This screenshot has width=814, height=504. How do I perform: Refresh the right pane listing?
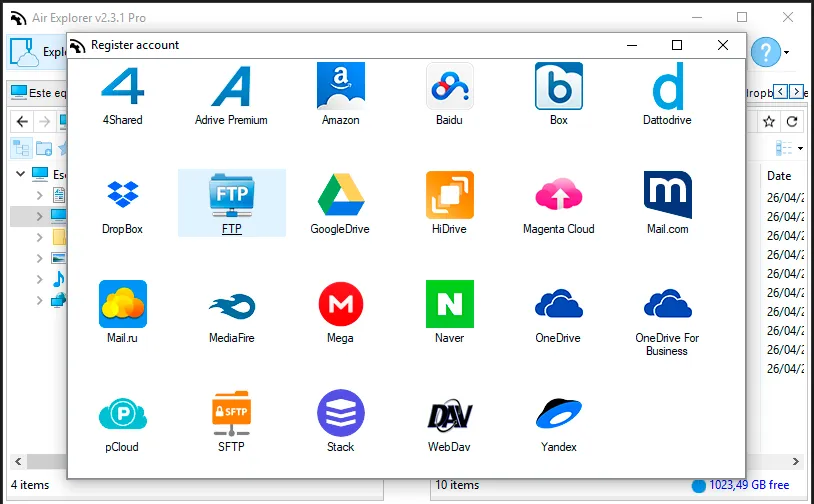click(792, 122)
